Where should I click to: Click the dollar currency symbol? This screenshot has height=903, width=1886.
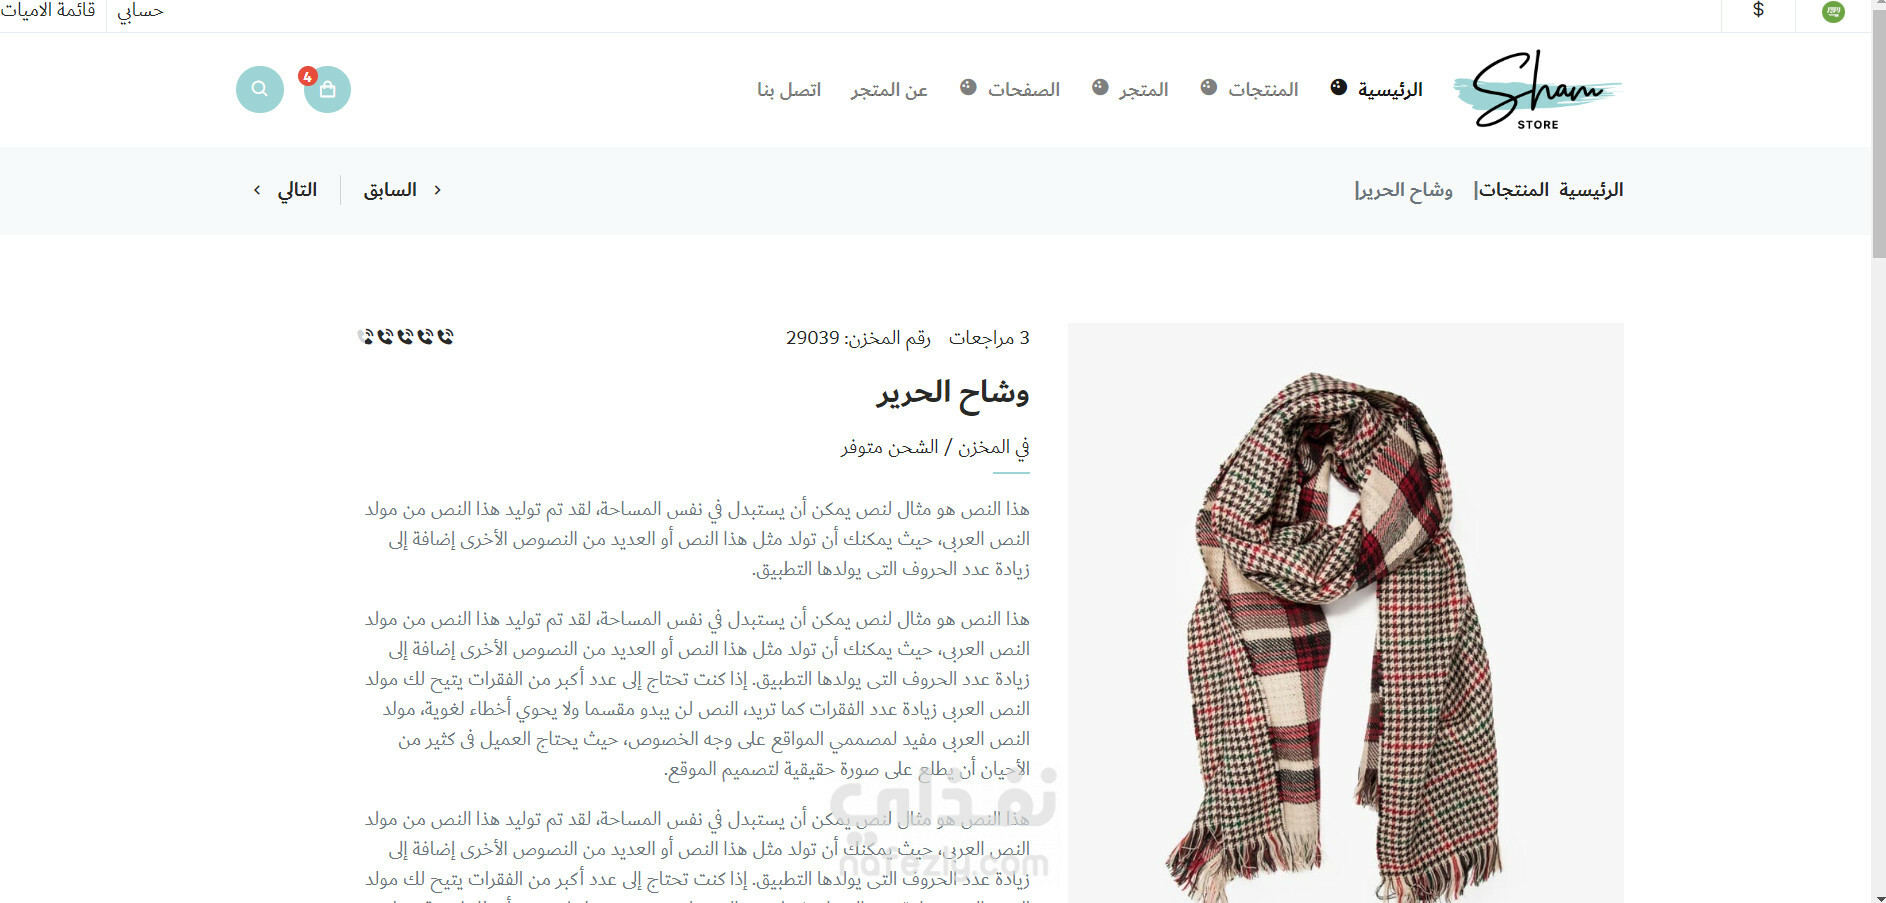point(1758,10)
